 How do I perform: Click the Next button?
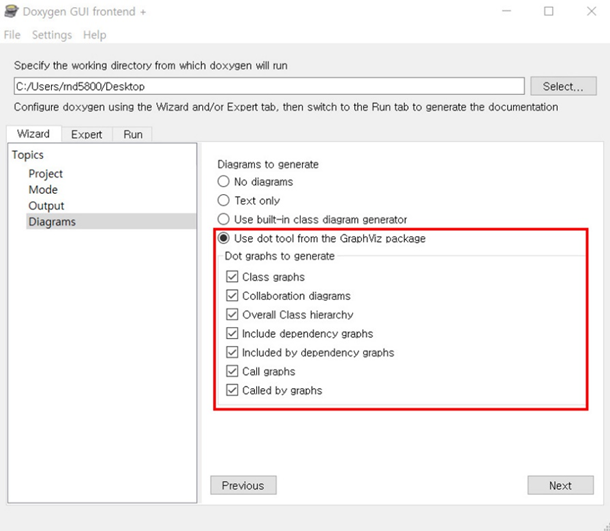tap(560, 485)
